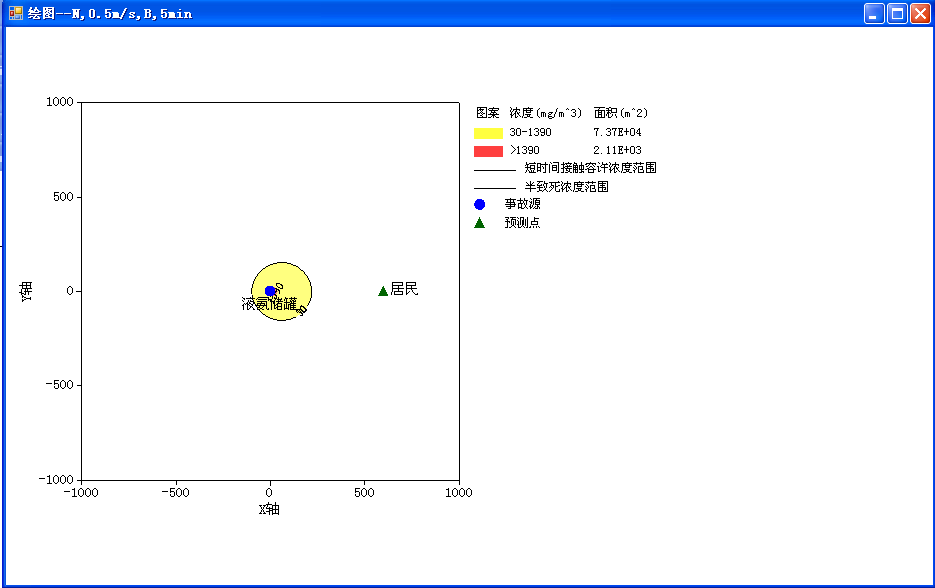This screenshot has height=588, width=935.
Task: Click the red >1390 legend swatch
Action: pos(488,151)
